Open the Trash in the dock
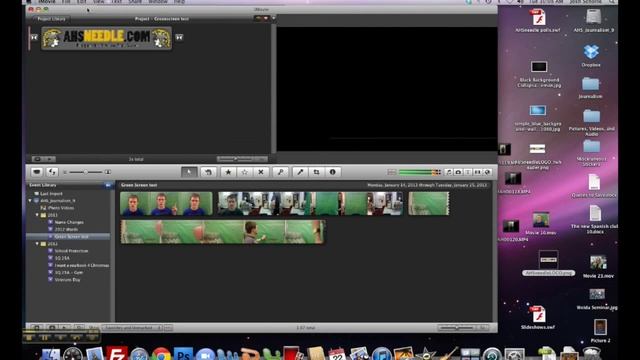Image resolution: width=640 pixels, height=360 pixels. click(591, 353)
